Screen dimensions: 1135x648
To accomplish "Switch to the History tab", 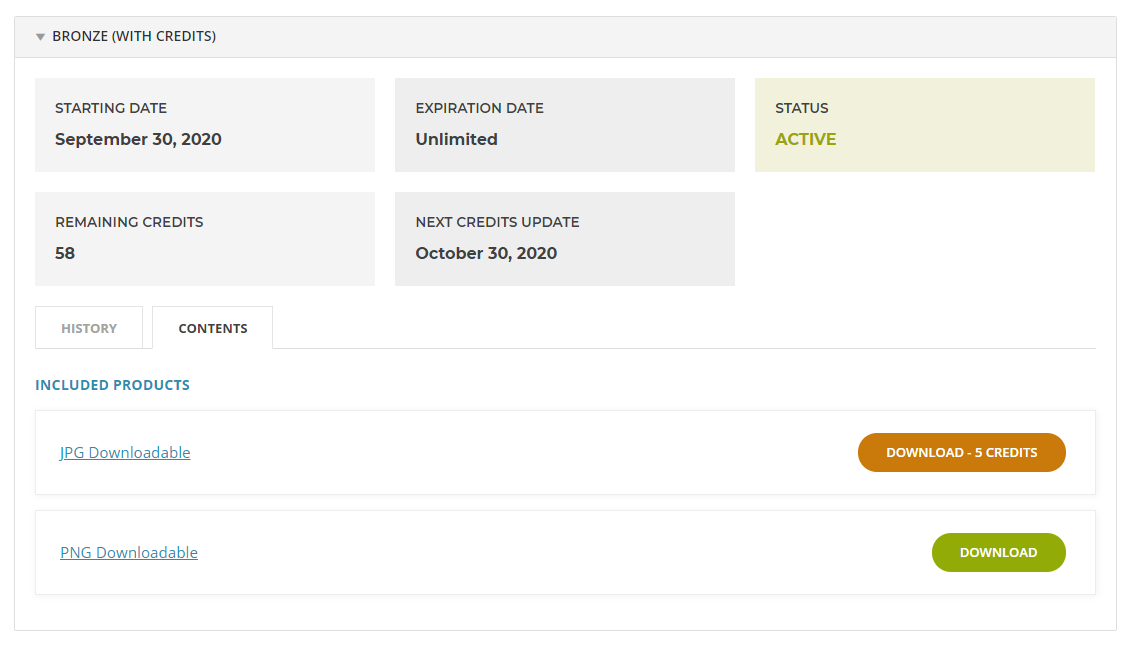I will coord(89,328).
